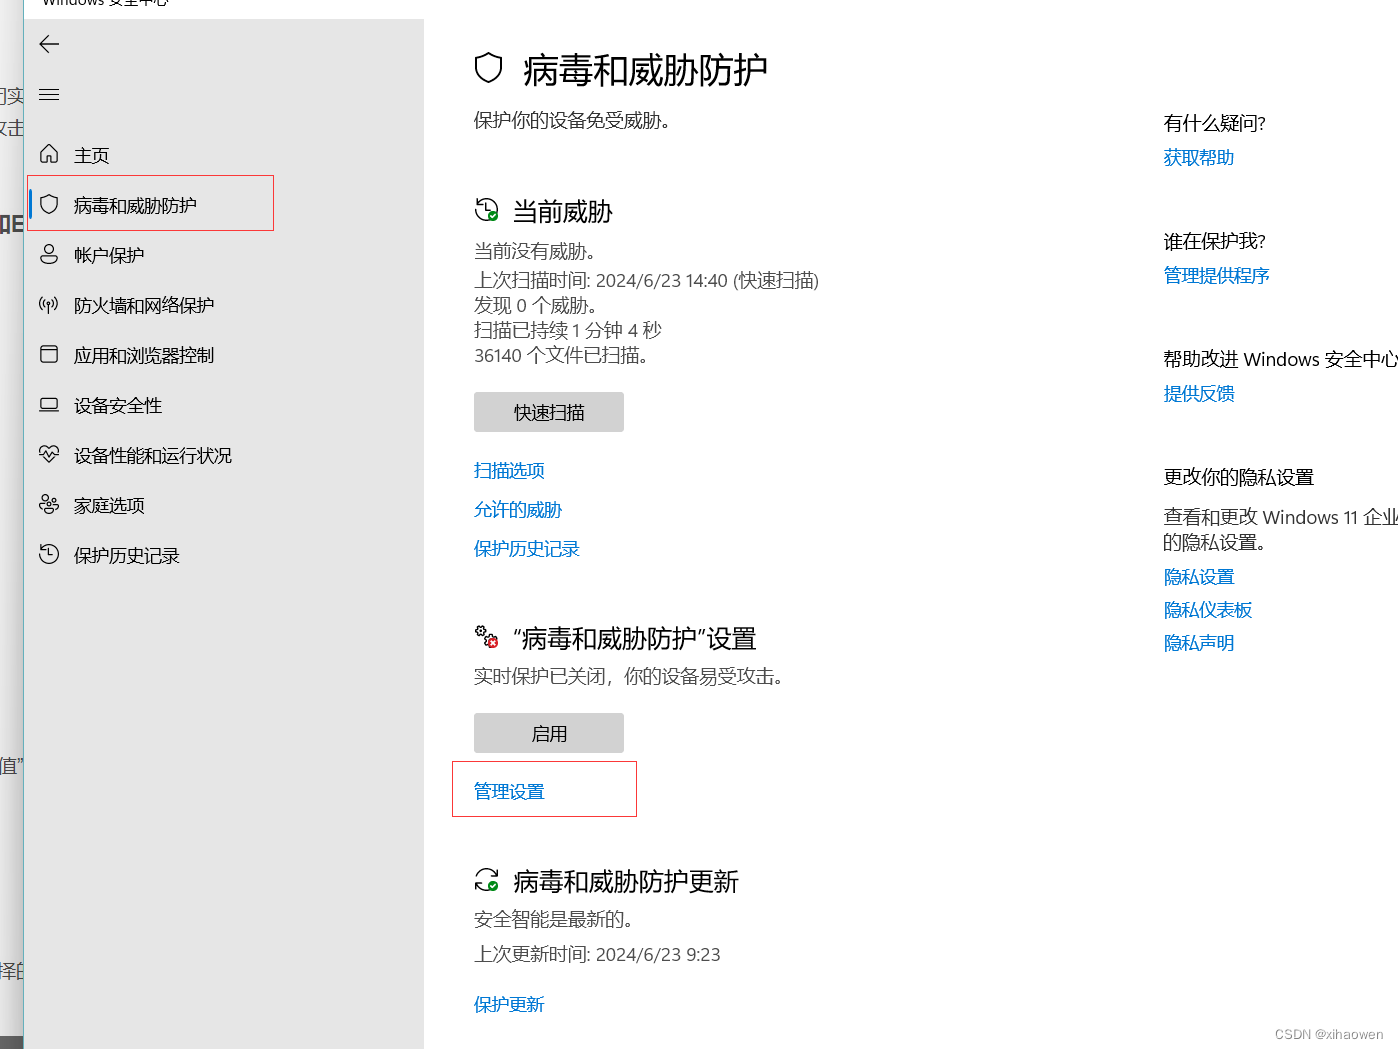Open the 隐私设置 link

click(1199, 577)
